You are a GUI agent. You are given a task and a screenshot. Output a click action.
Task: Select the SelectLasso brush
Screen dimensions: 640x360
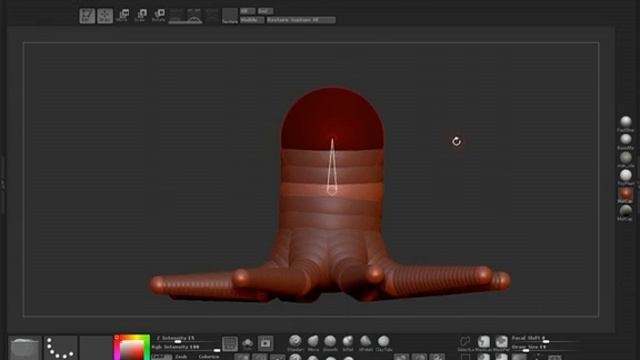coord(465,343)
